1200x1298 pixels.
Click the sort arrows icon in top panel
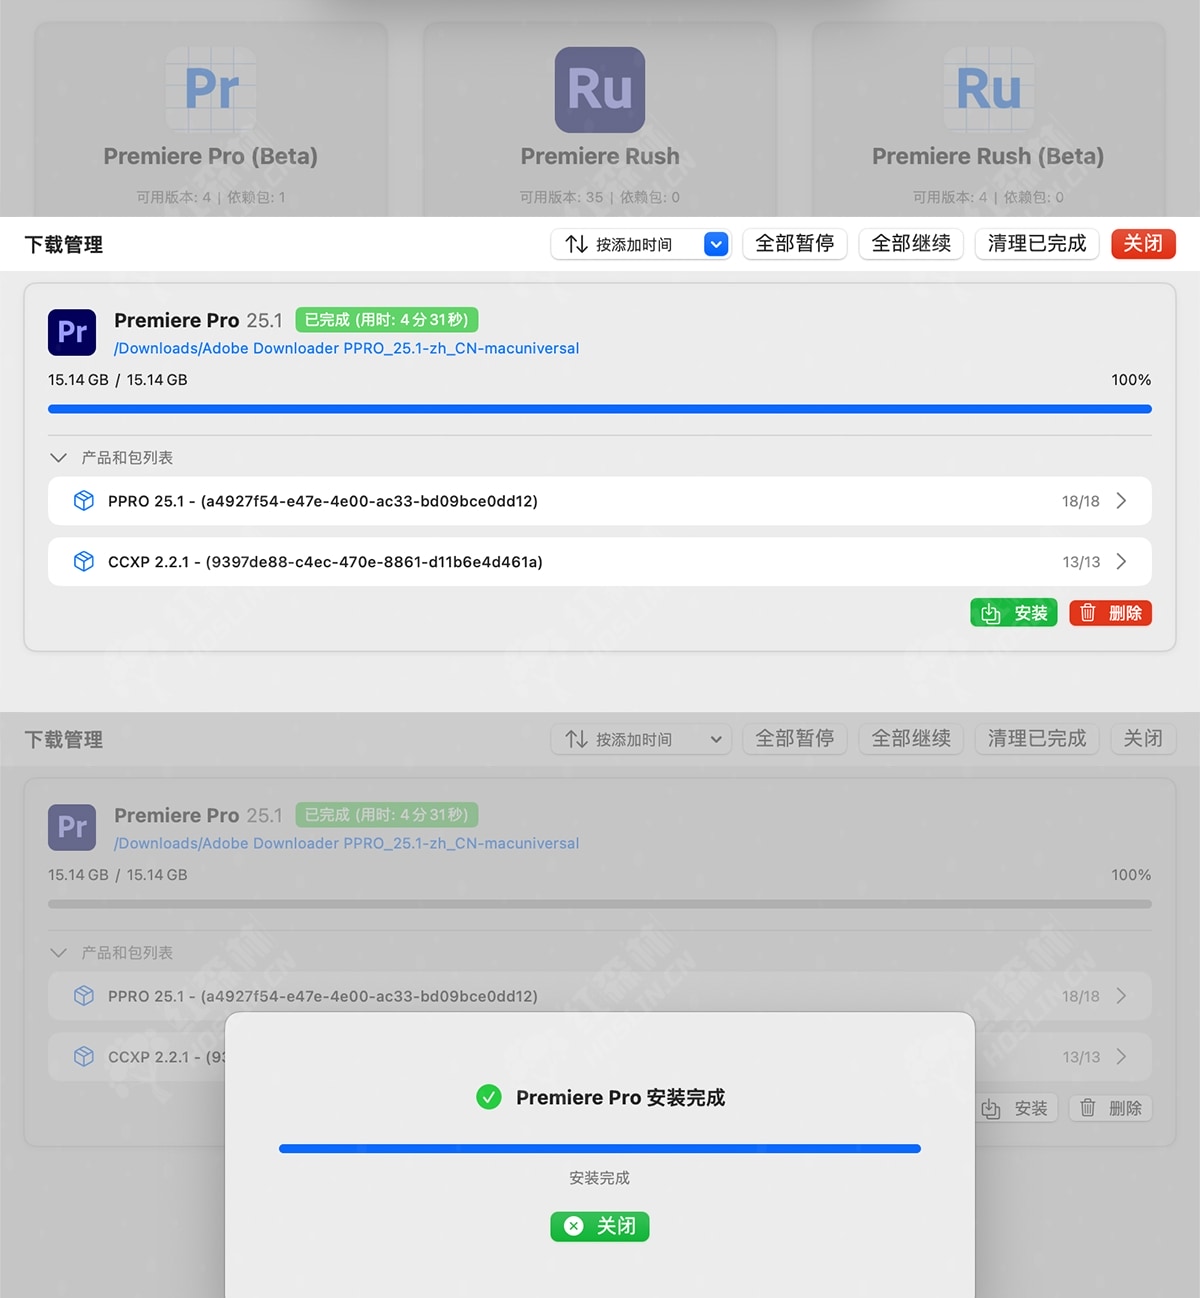pyautogui.click(x=576, y=244)
